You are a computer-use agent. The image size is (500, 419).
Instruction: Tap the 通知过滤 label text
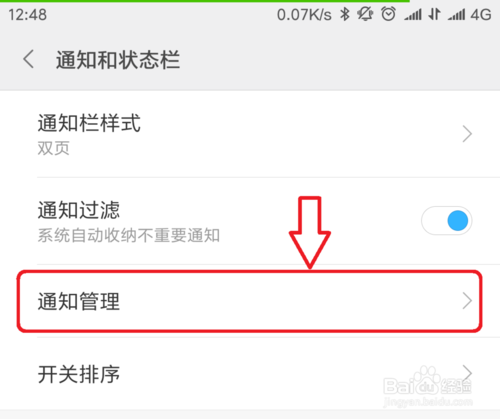pyautogui.click(x=79, y=210)
